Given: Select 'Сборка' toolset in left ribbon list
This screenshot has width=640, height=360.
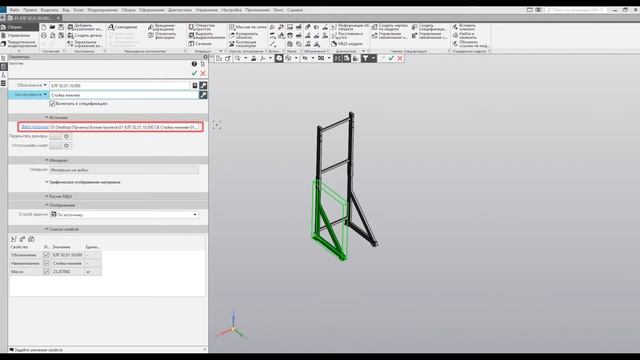Looking at the screenshot, I should (x=20, y=27).
